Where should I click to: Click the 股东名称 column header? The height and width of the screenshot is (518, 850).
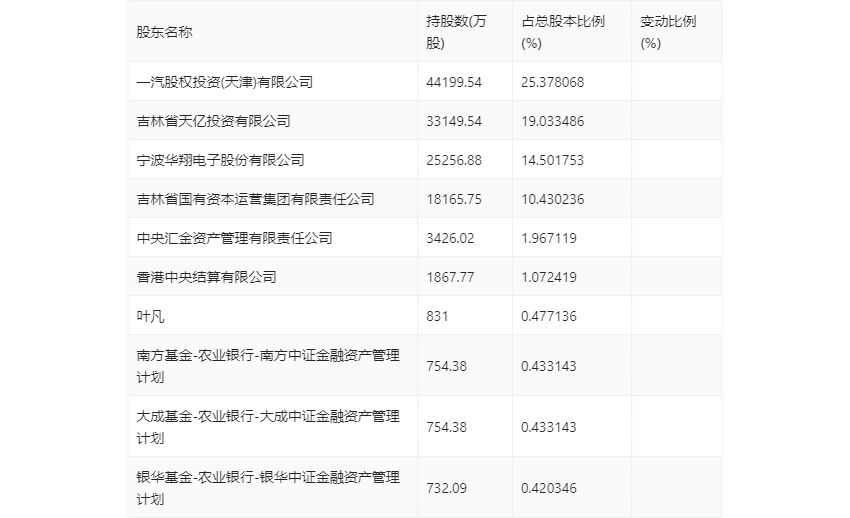coord(164,32)
